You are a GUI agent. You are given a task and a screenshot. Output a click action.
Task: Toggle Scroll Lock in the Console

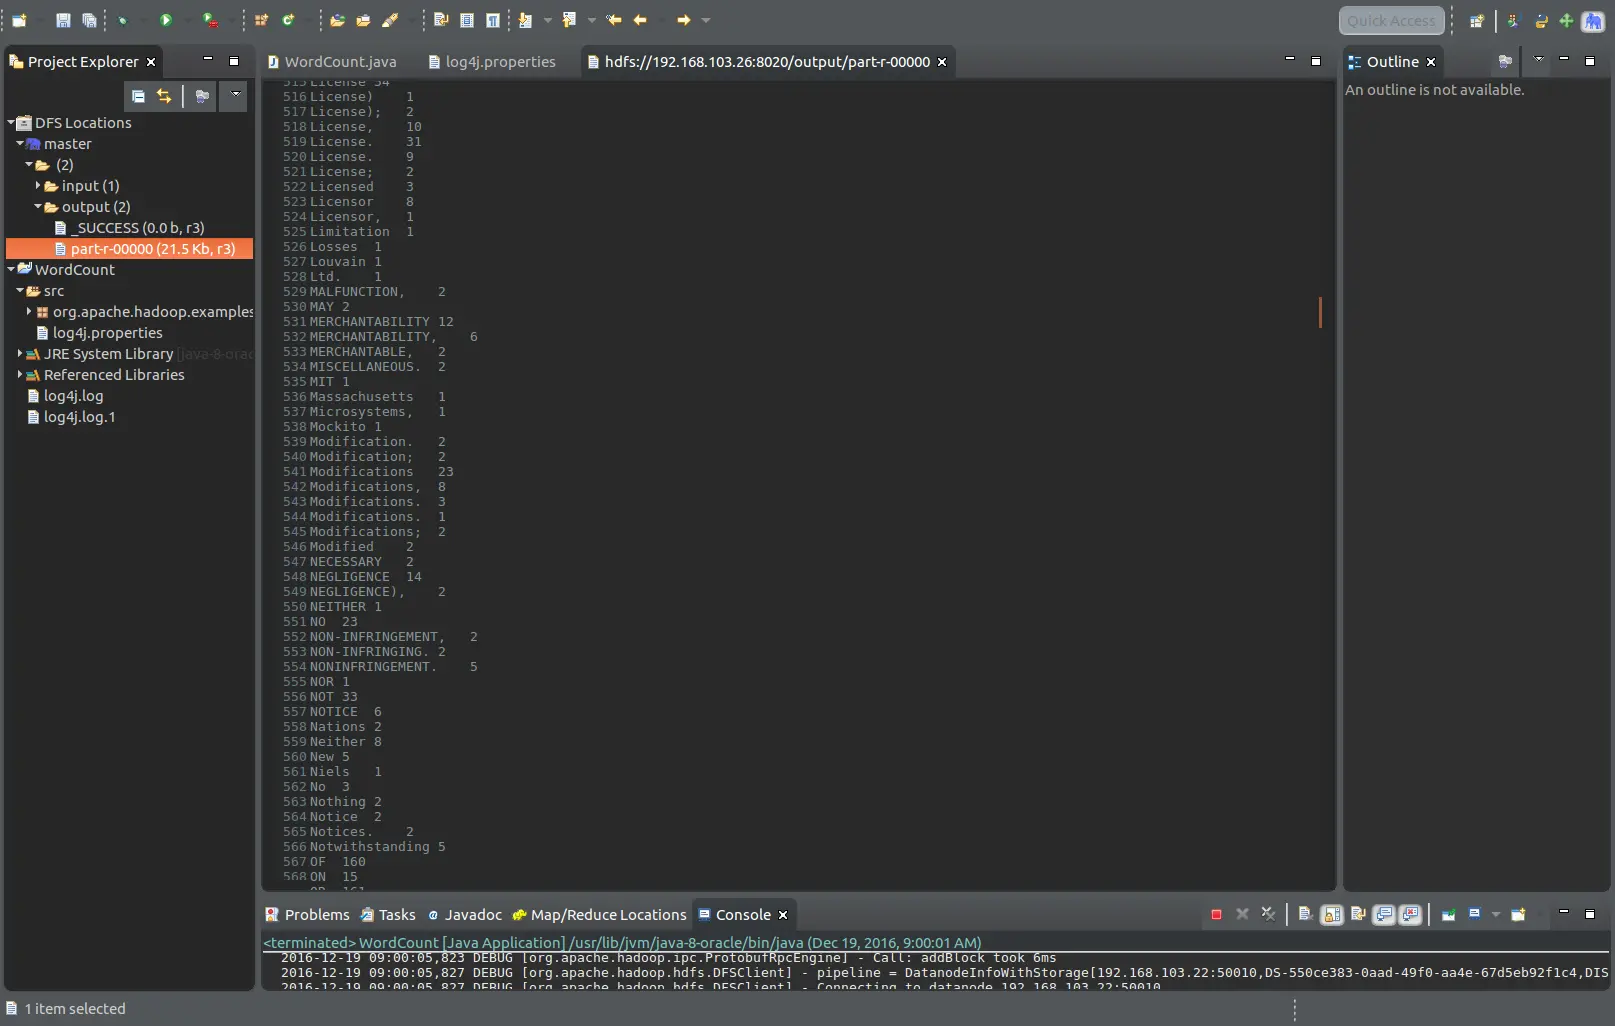coord(1332,914)
